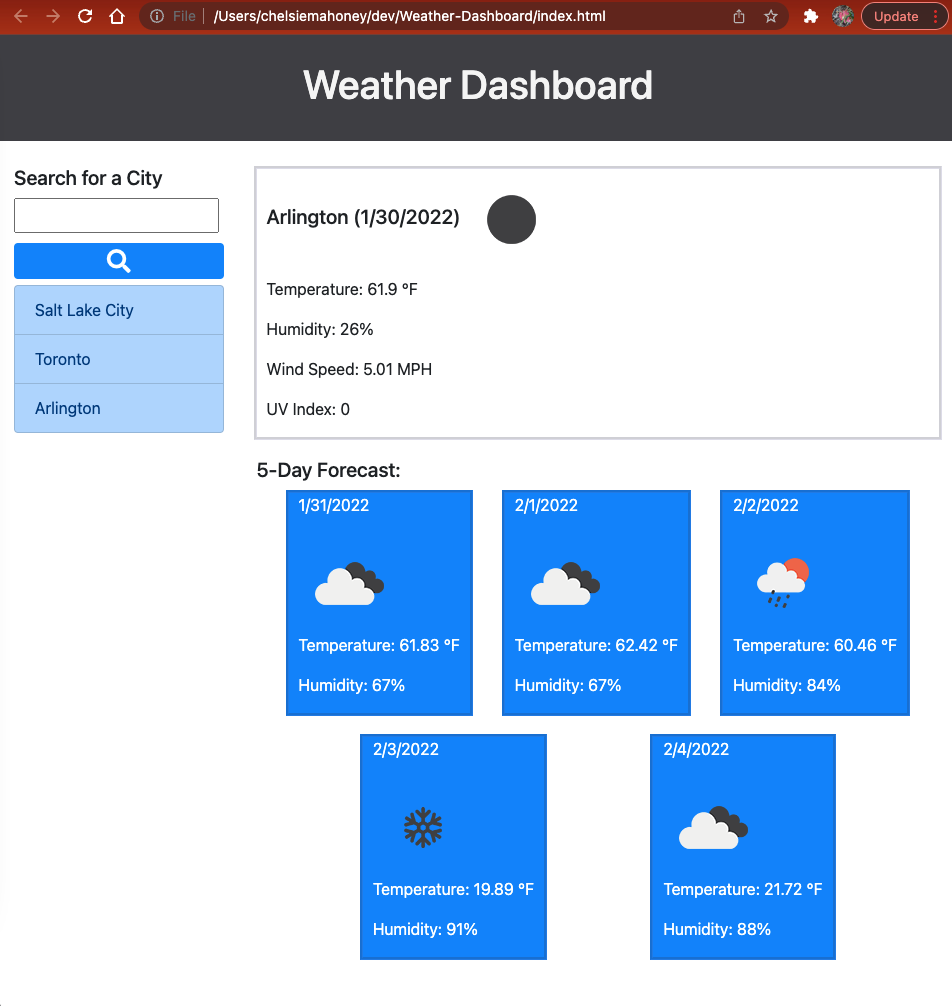Screen dimensions: 952x1006
Task: Open the extensions puzzle icon
Action: (x=811, y=16)
